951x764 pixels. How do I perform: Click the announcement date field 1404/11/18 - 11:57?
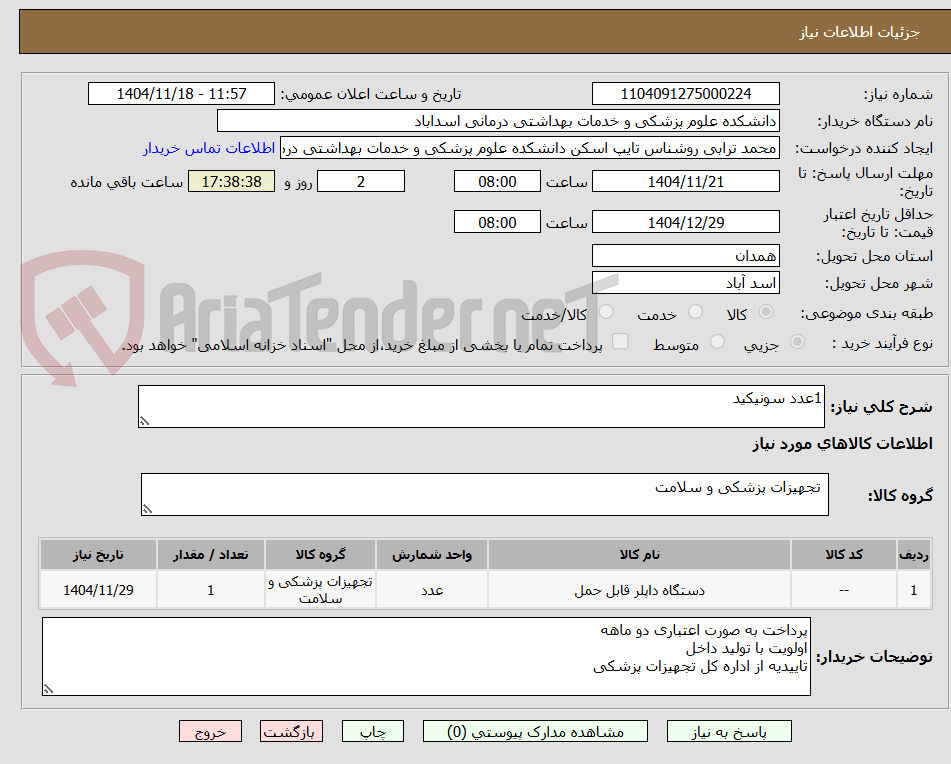[x=181, y=94]
